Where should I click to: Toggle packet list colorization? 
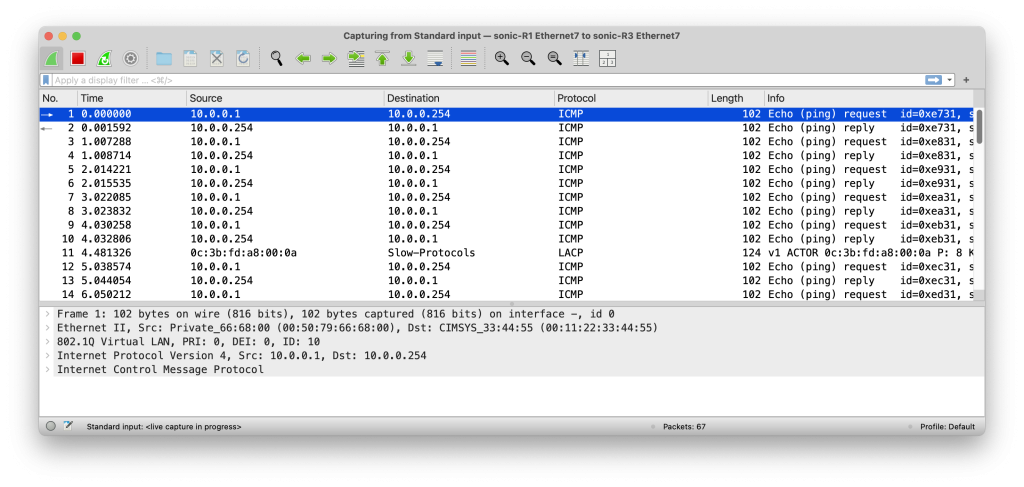pyautogui.click(x=467, y=59)
